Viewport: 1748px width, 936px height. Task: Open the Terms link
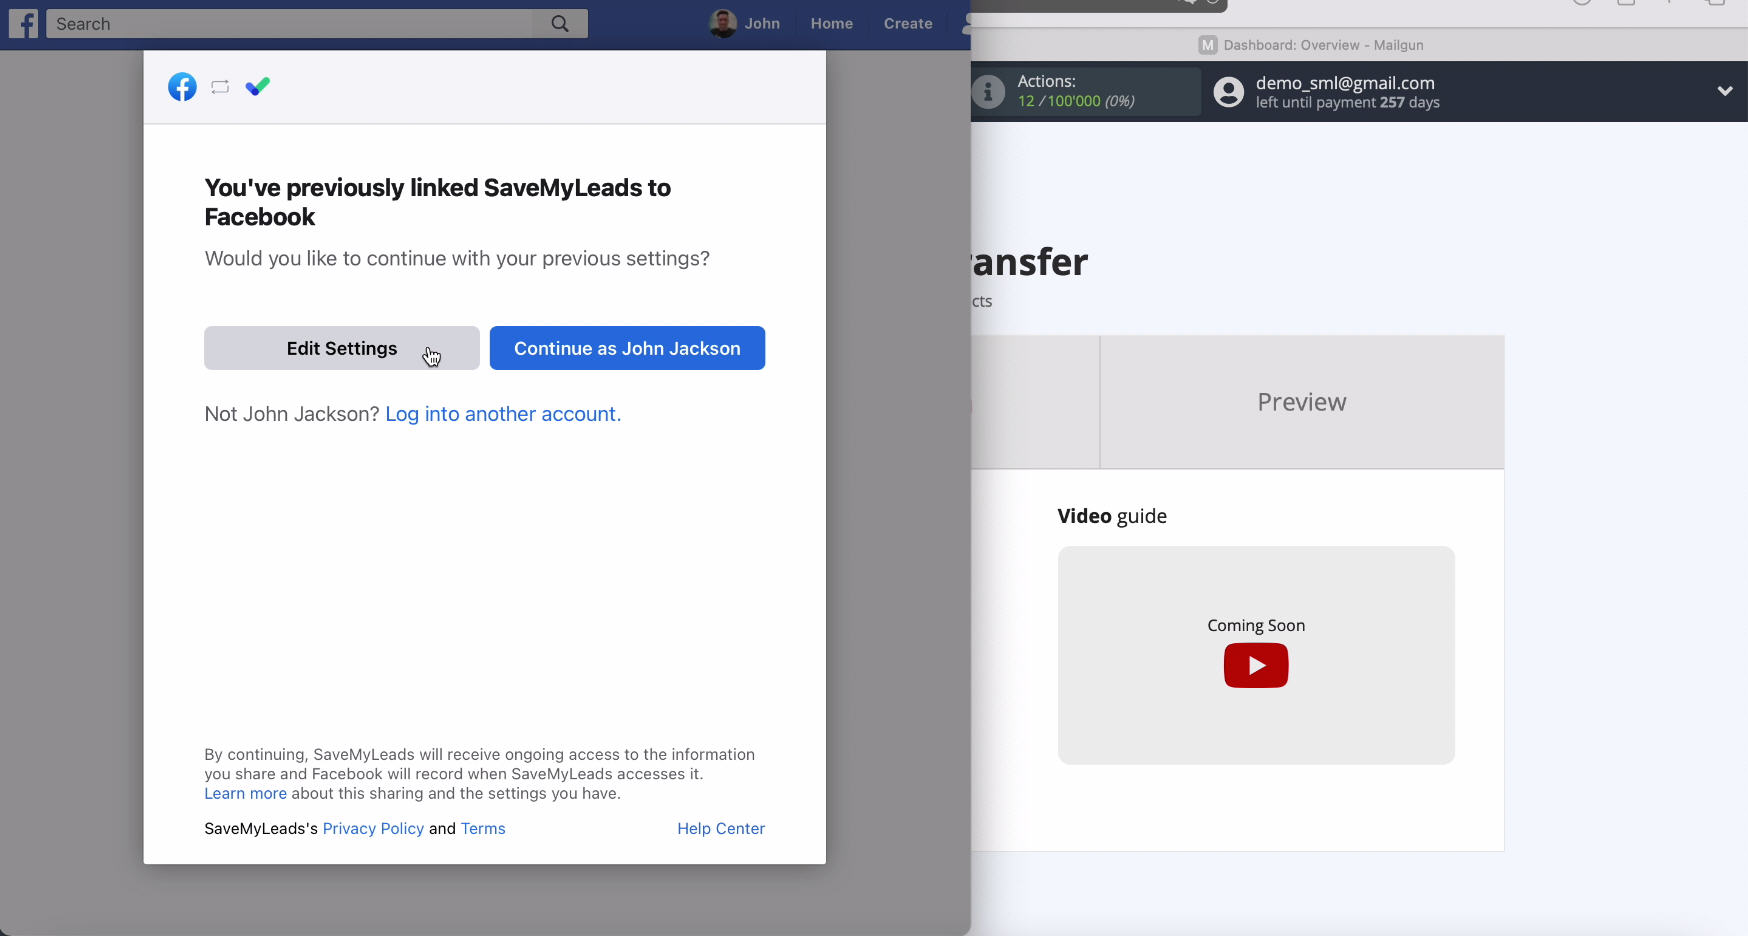coord(483,828)
